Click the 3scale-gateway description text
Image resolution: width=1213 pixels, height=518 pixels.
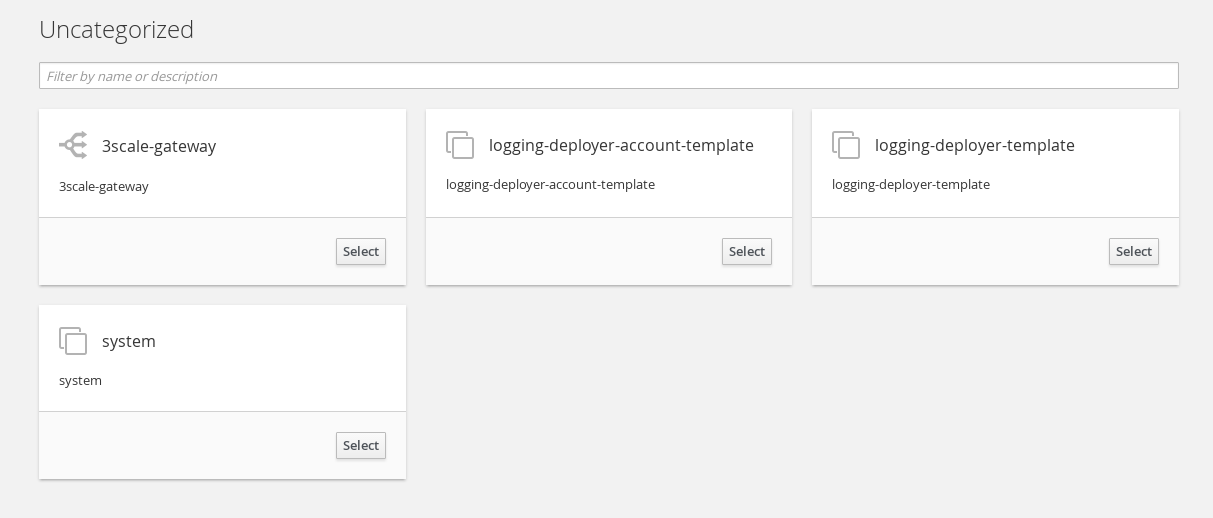104,187
